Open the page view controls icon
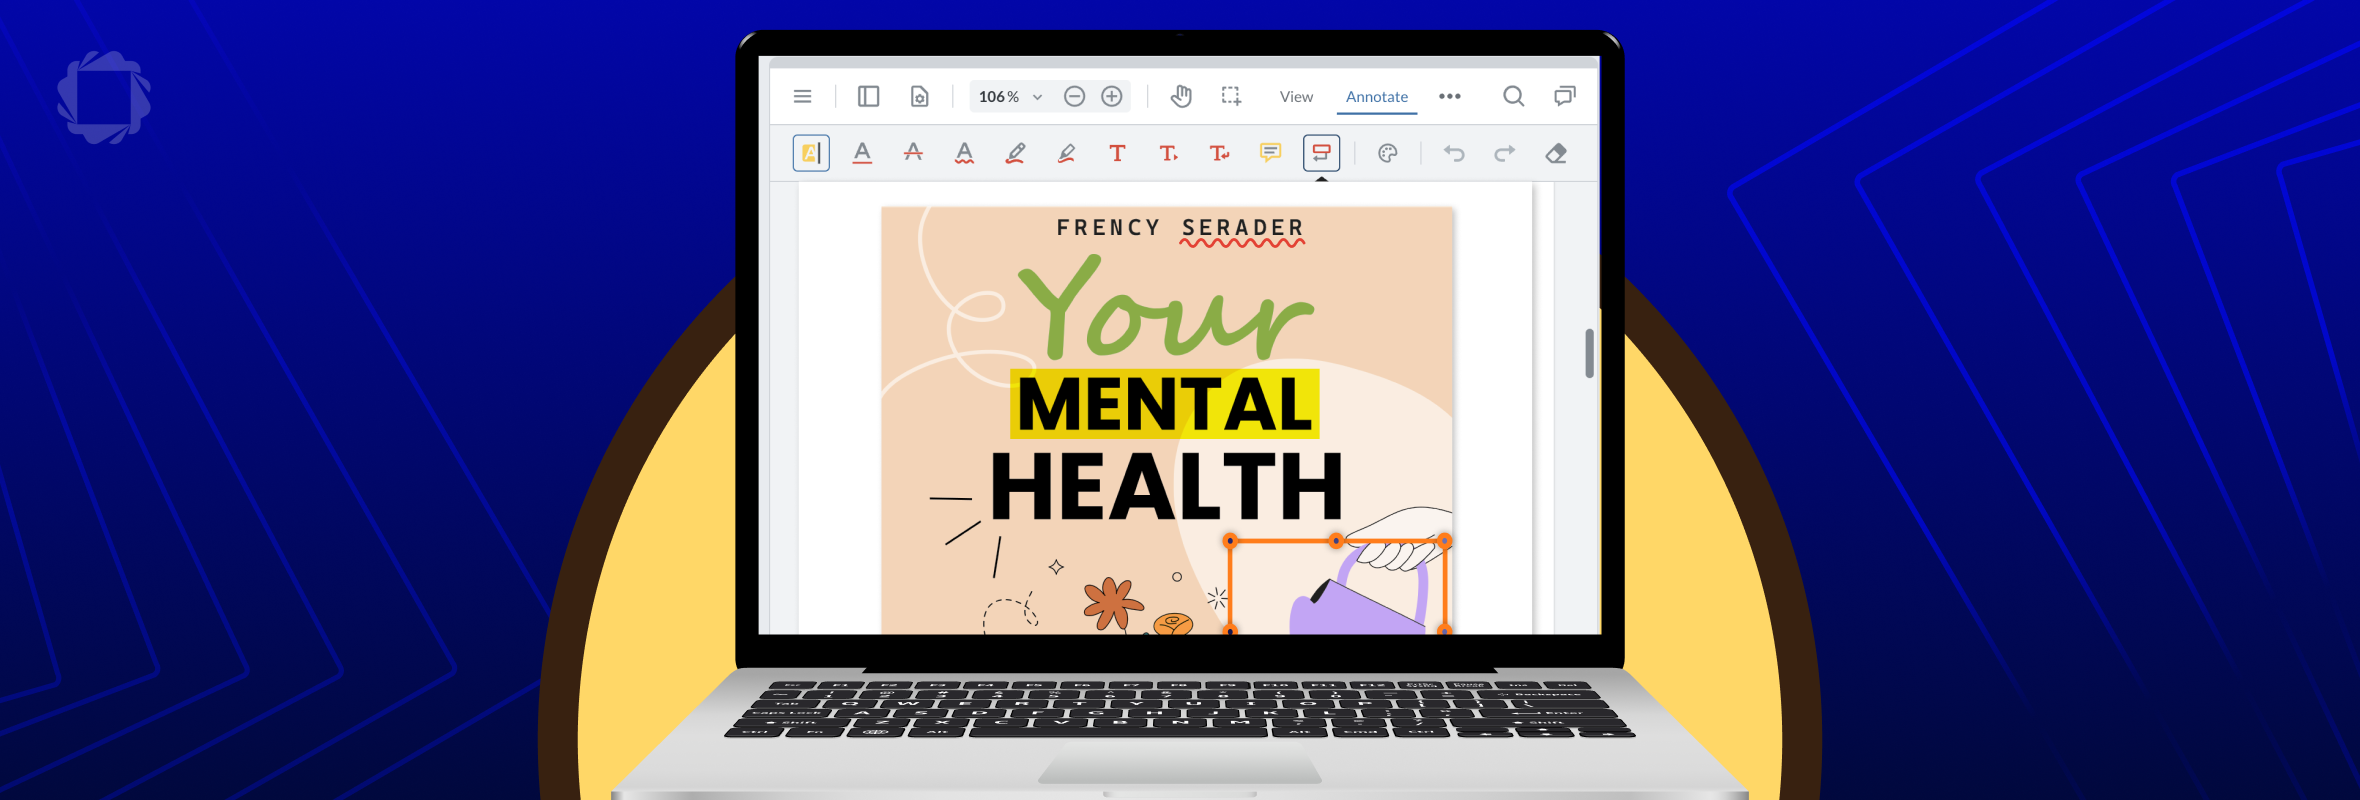Screen dimensions: 2360x800 919,97
